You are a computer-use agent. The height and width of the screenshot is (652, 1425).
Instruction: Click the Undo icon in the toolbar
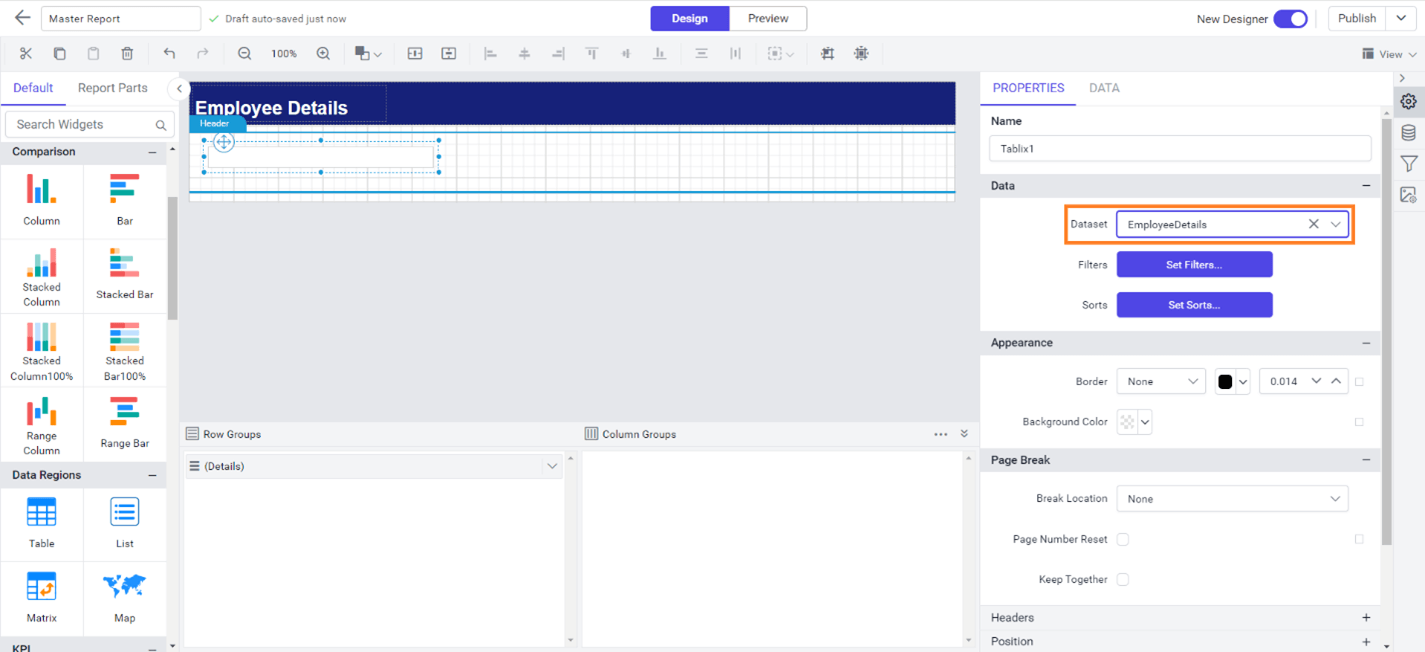(168, 53)
